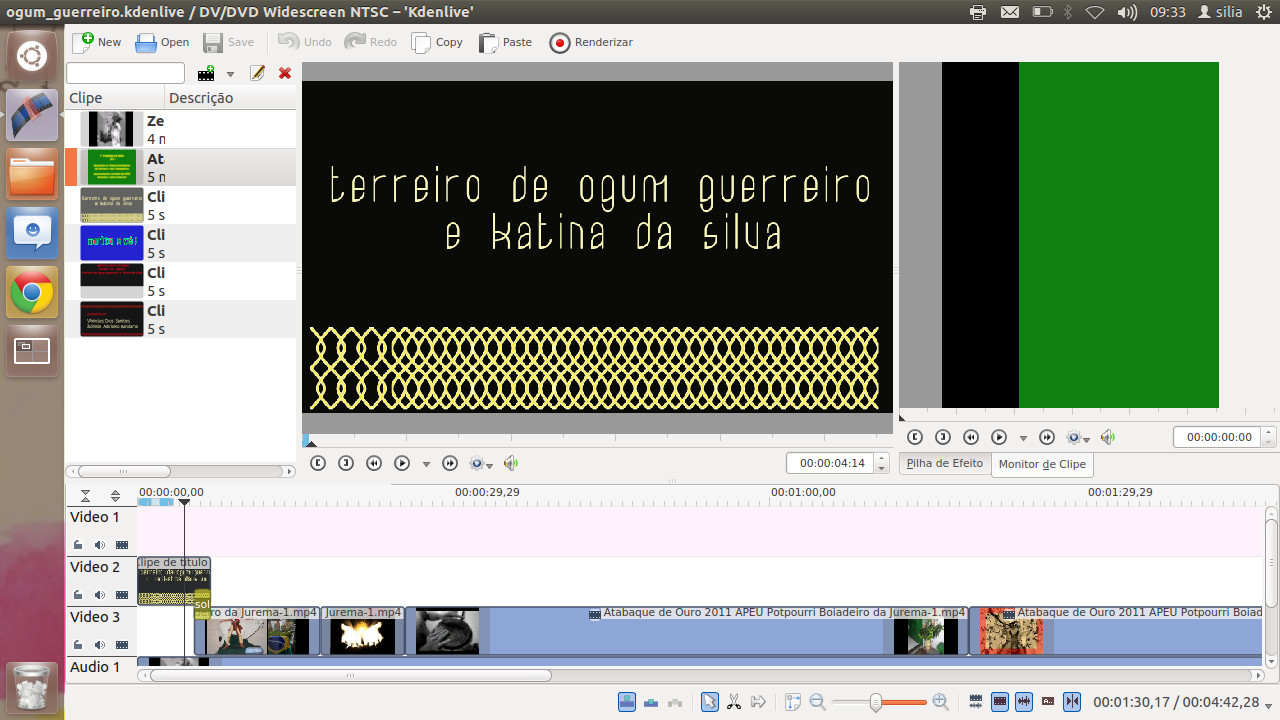Viewport: 1280px width, 720px height.
Task: Open timecode format dropdown in status bar
Action: 1269,704
